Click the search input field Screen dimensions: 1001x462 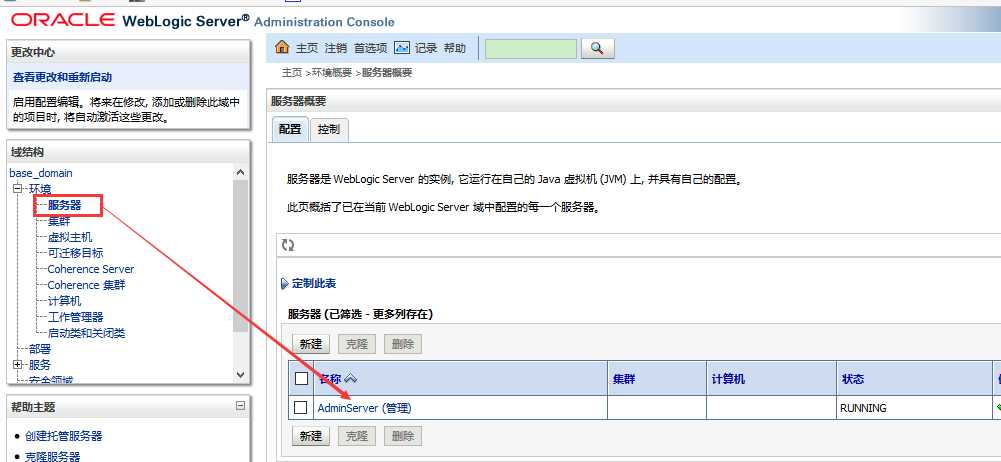[531, 48]
